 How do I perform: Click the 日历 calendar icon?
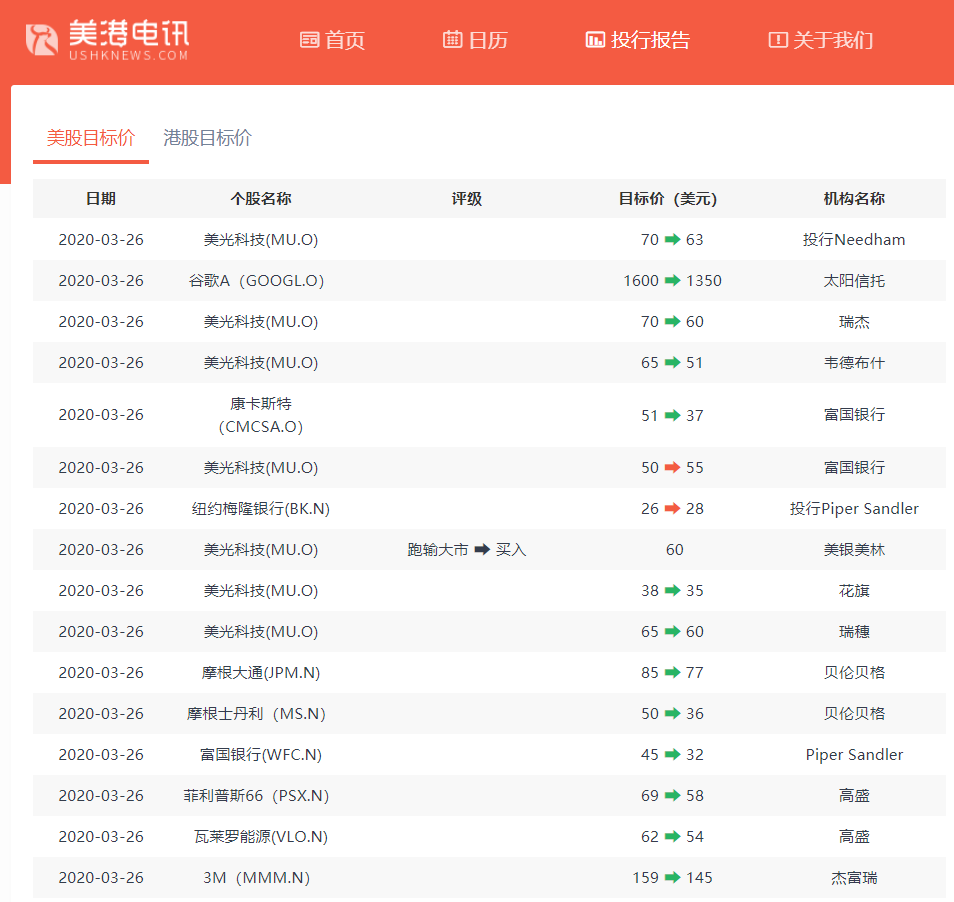click(x=452, y=40)
